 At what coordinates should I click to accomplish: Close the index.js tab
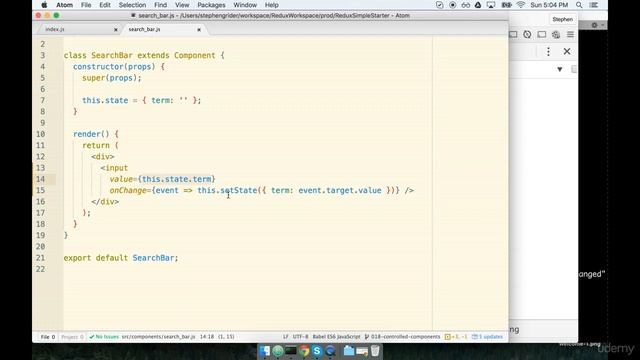(116, 29)
